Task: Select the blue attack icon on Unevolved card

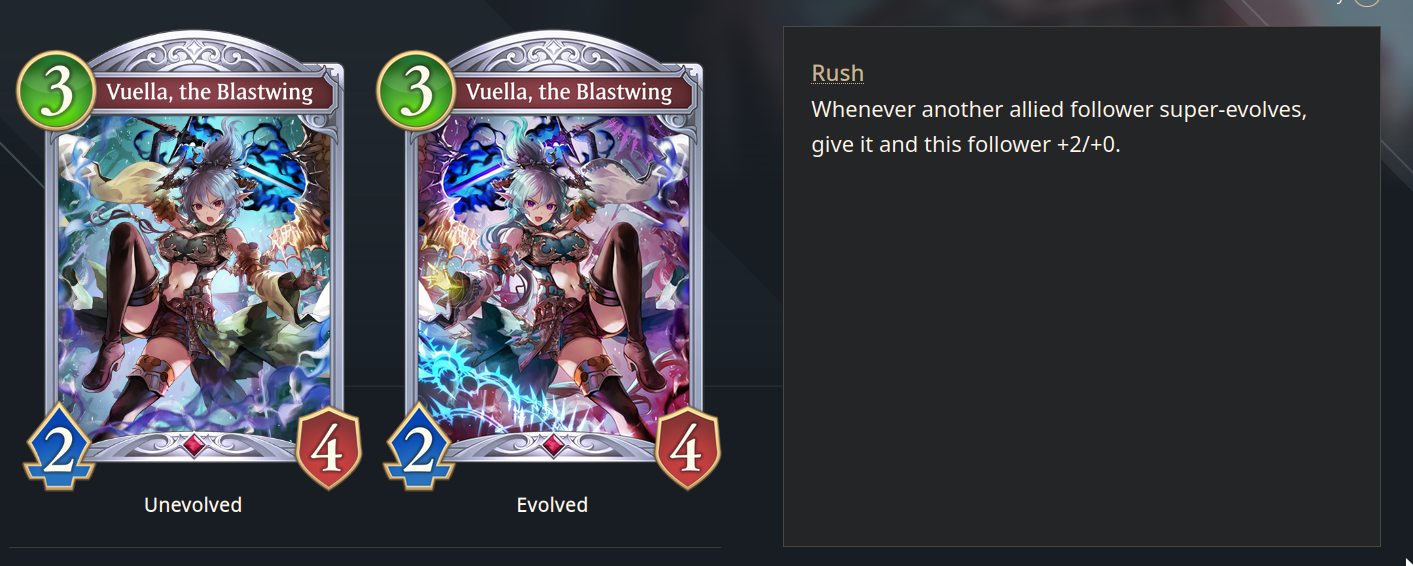Action: pyautogui.click(x=59, y=445)
